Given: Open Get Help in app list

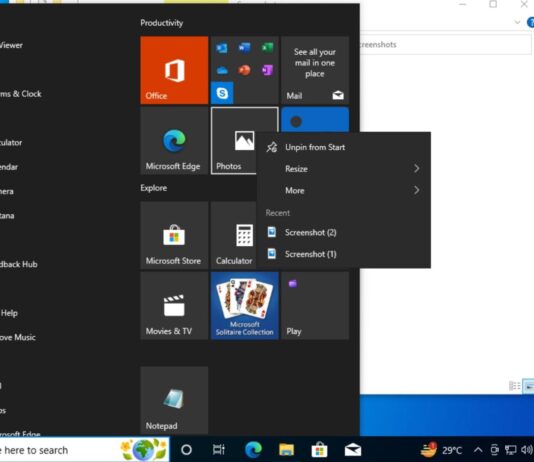Looking at the screenshot, I should click(x=9, y=313).
